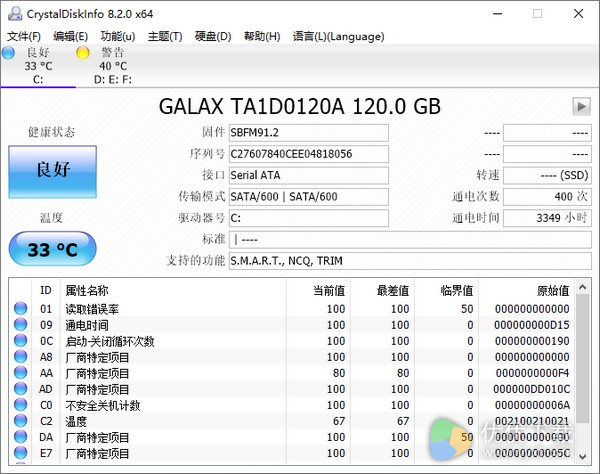Click the supported features field S.M.A.R.T., NCQ, TRIM
Image resolution: width=600 pixels, height=474 pixels.
point(410,261)
